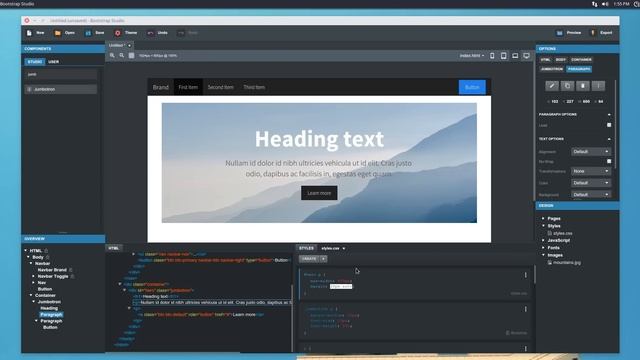Click the Preview icon
Viewport: 640px width, 360px height.
560,33
